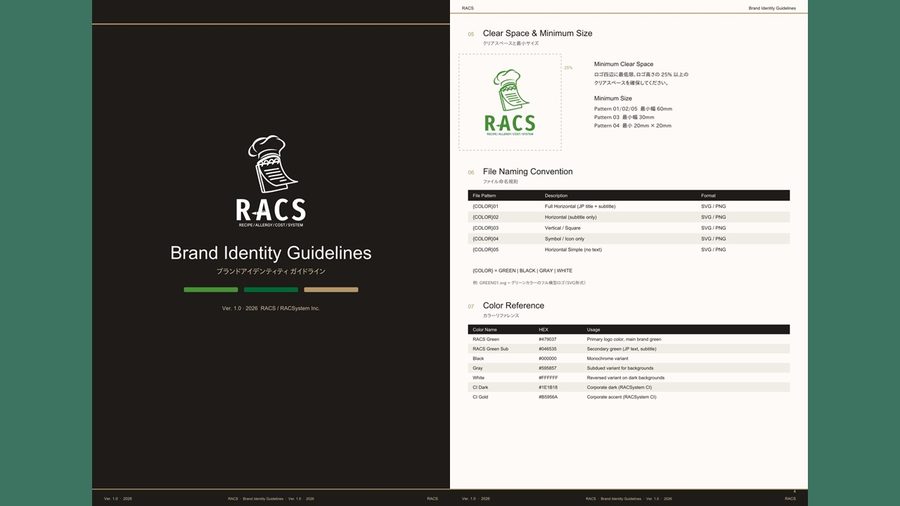Click the File Naming Convention heading
Viewport: 900px width, 506px height.
pos(527,172)
